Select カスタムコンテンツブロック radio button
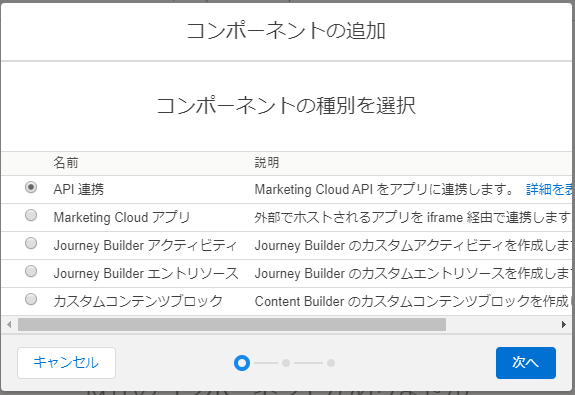The height and width of the screenshot is (395, 575). (x=31, y=299)
